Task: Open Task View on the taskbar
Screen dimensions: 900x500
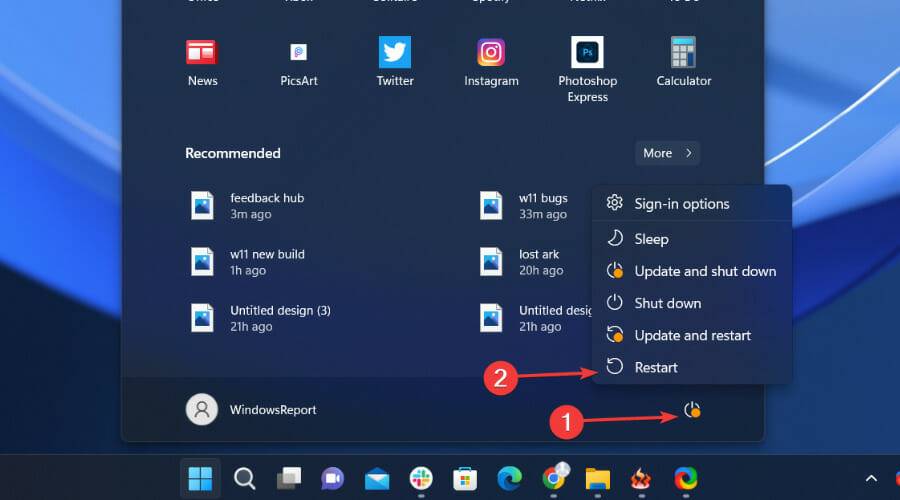Action: (x=289, y=478)
